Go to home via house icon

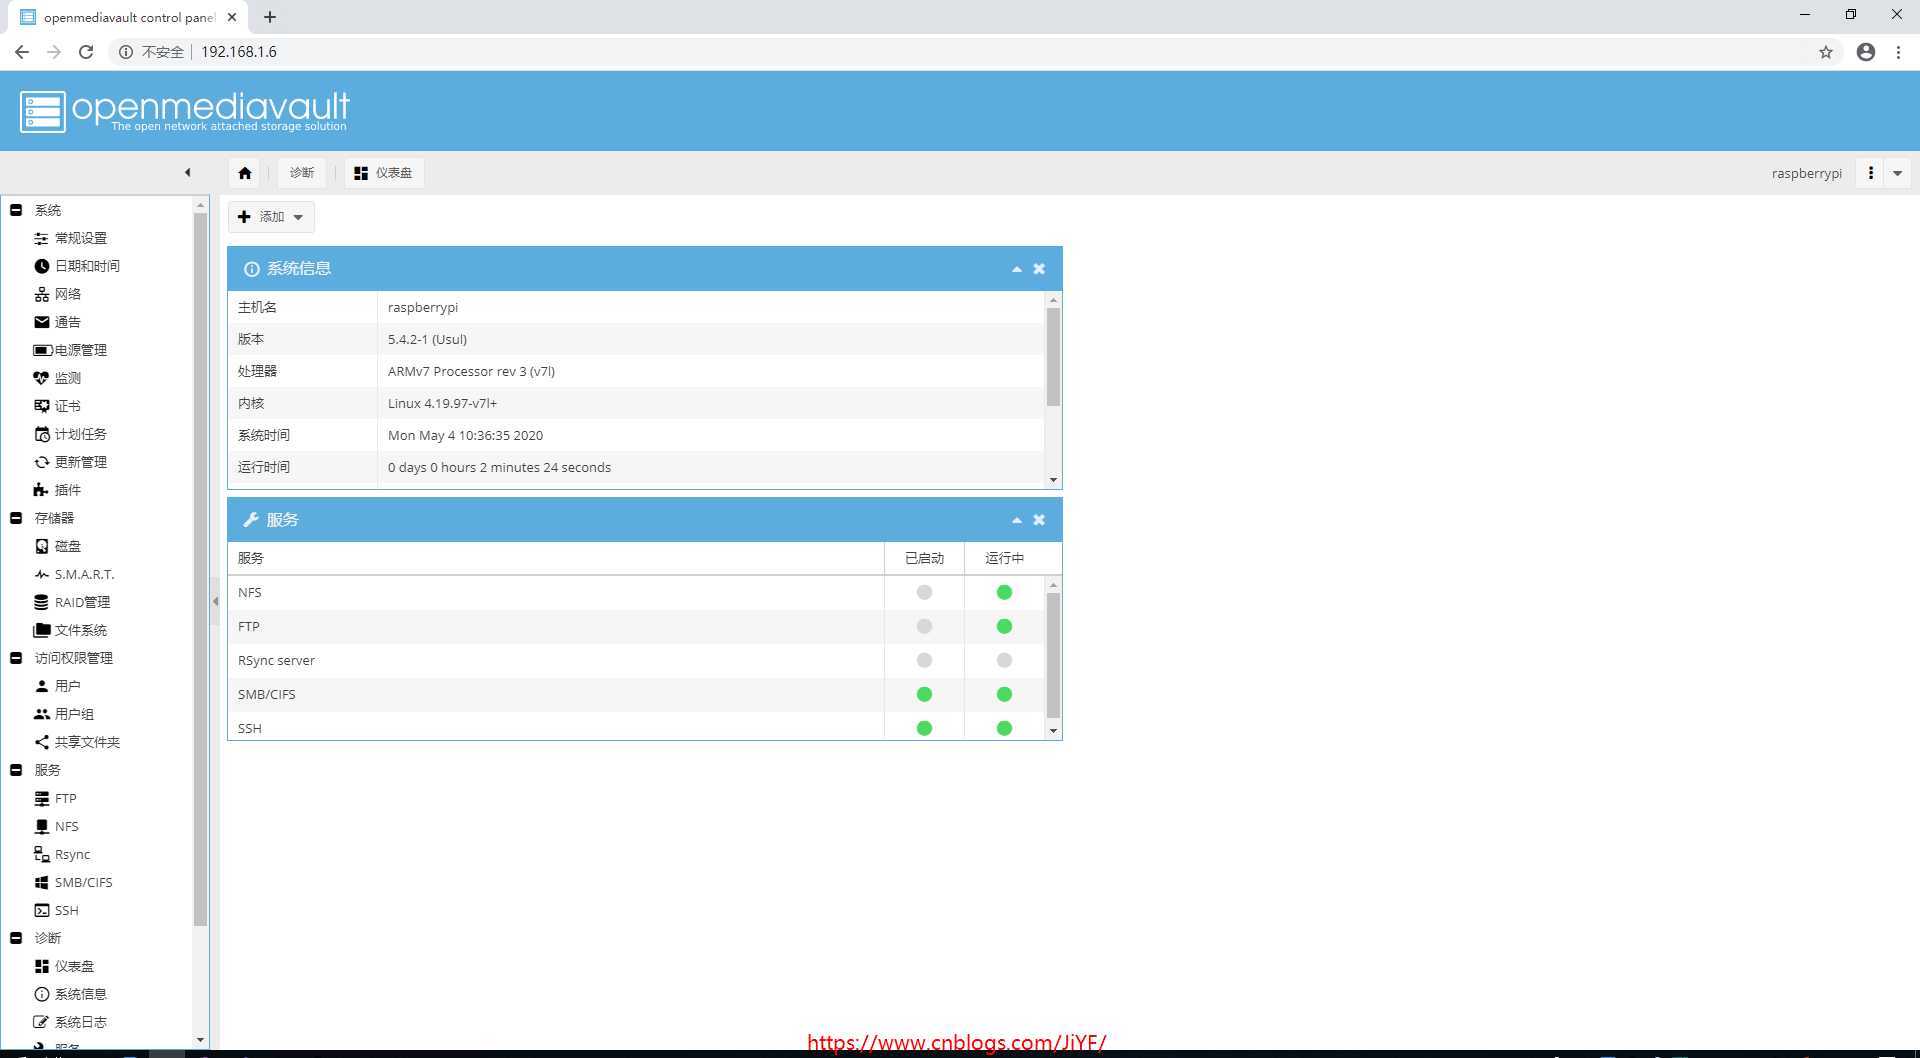tap(245, 173)
